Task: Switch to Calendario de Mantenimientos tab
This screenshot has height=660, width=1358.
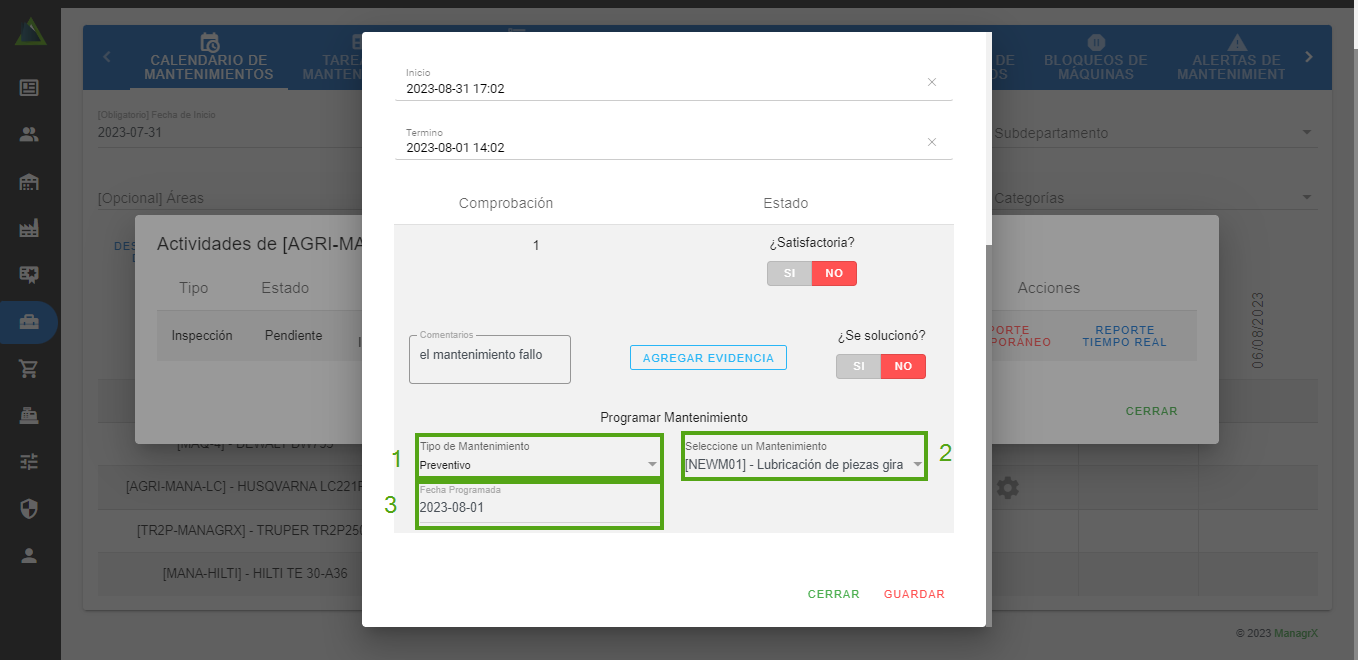Action: click(208, 60)
